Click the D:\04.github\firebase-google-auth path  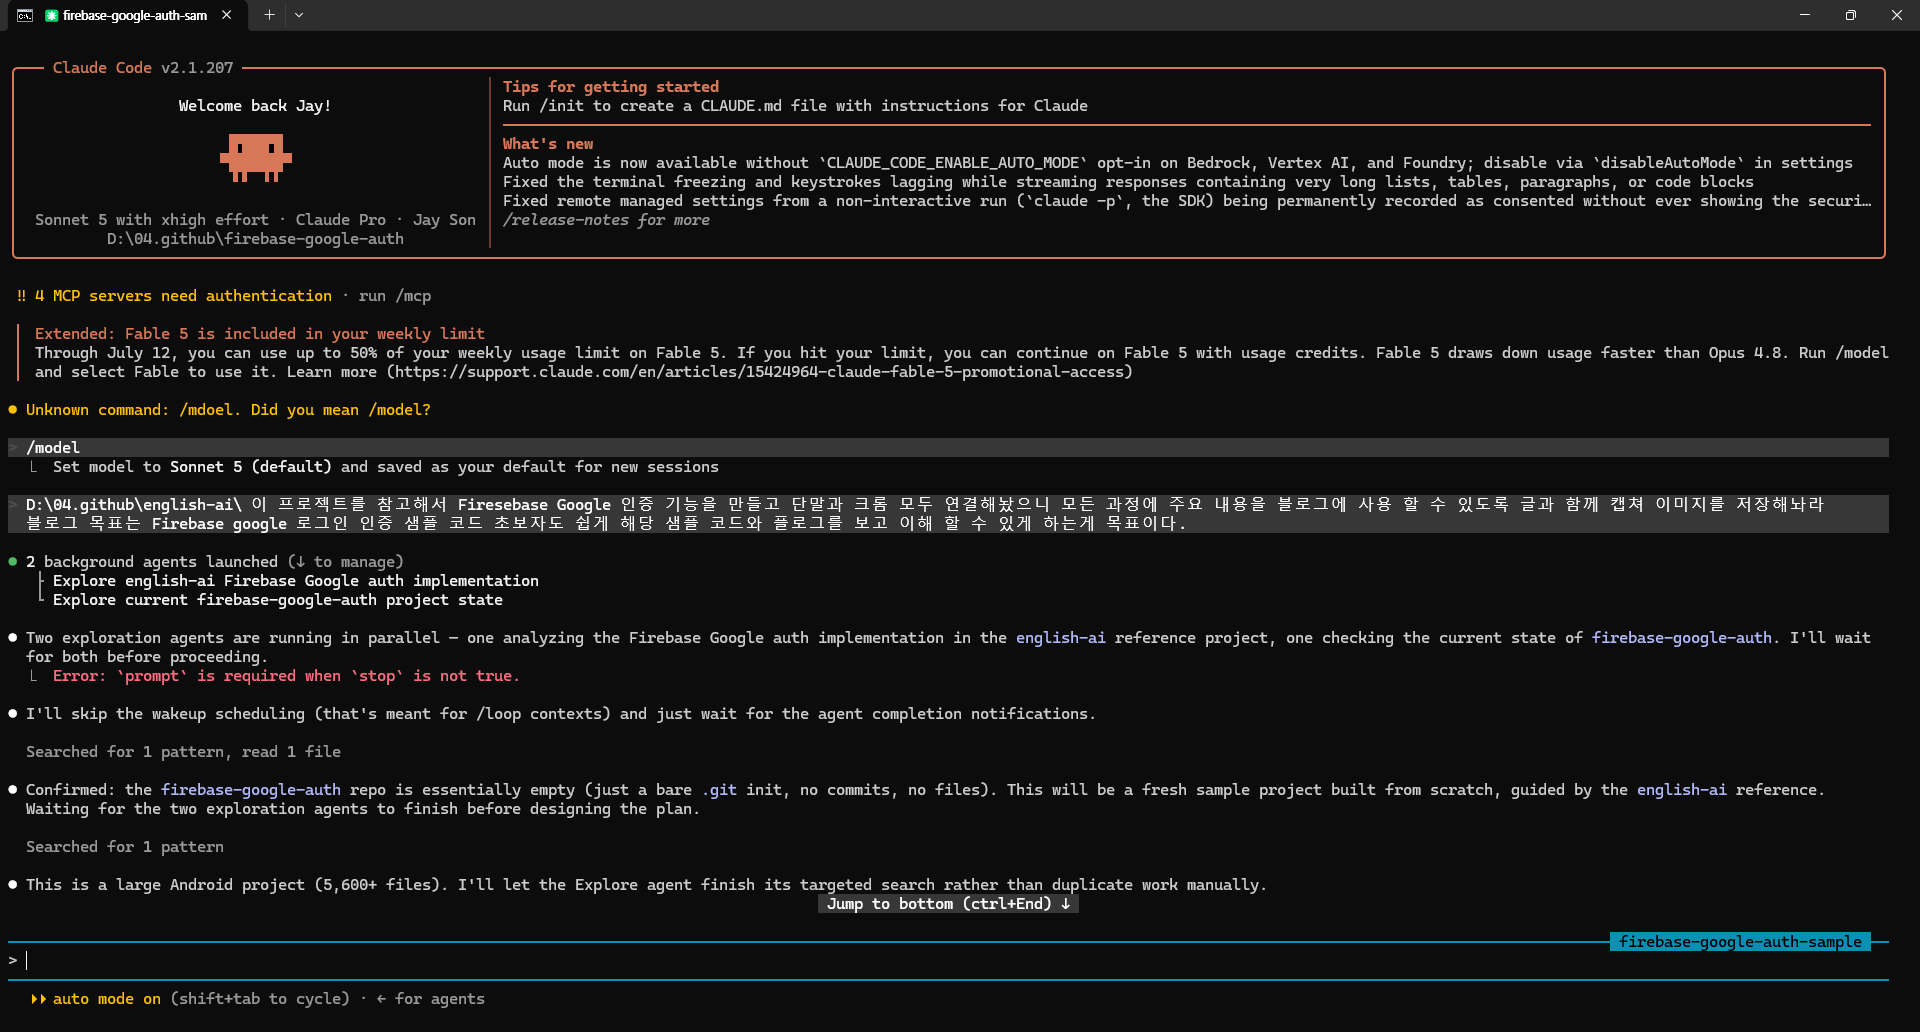(255, 239)
